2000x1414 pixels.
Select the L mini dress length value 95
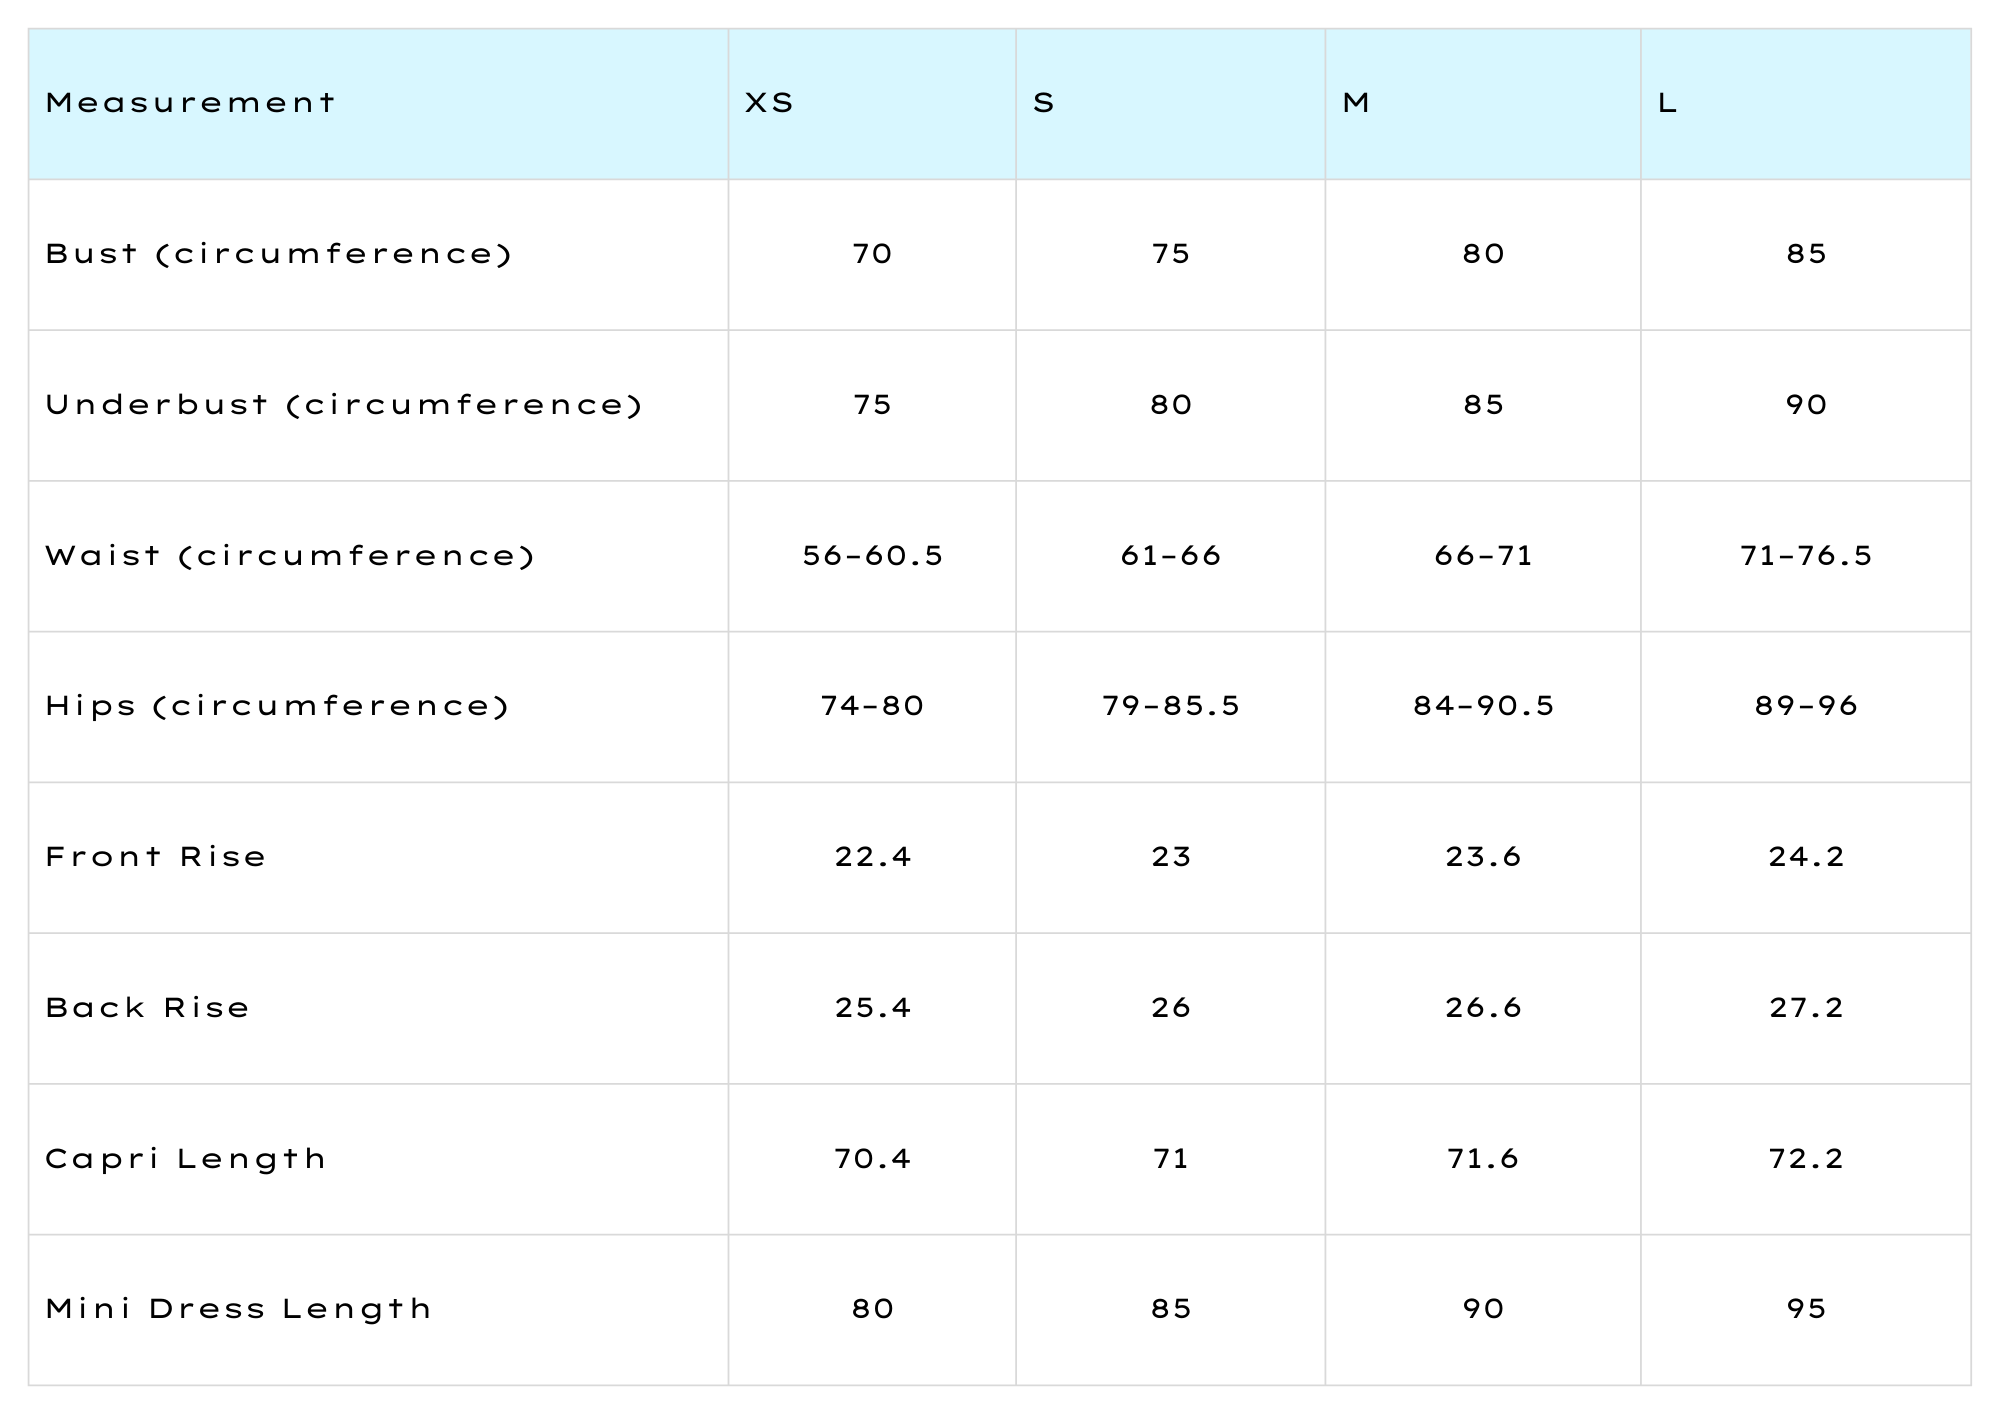pyautogui.click(x=1805, y=1309)
